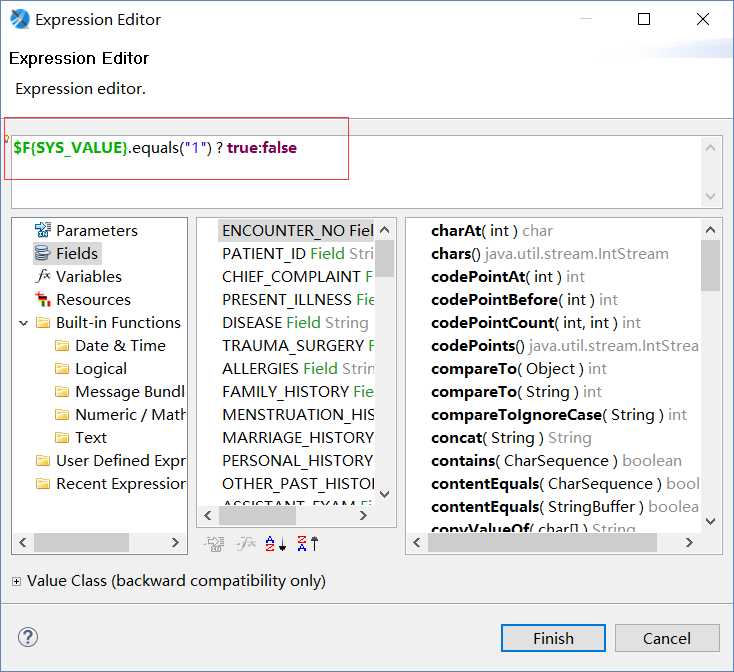The width and height of the screenshot is (734, 672).
Task: Choose contentEquals( CharSequence ) method
Action: [565, 483]
